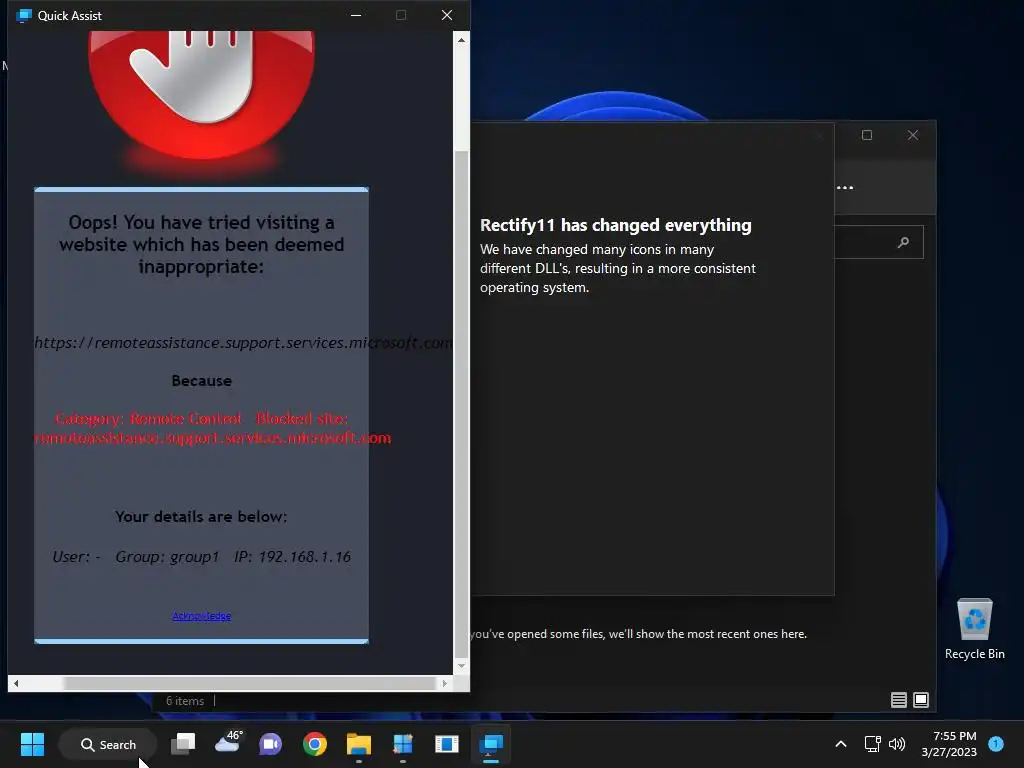Launch the Chat app from the taskbar
1024x768 pixels.
point(270,744)
